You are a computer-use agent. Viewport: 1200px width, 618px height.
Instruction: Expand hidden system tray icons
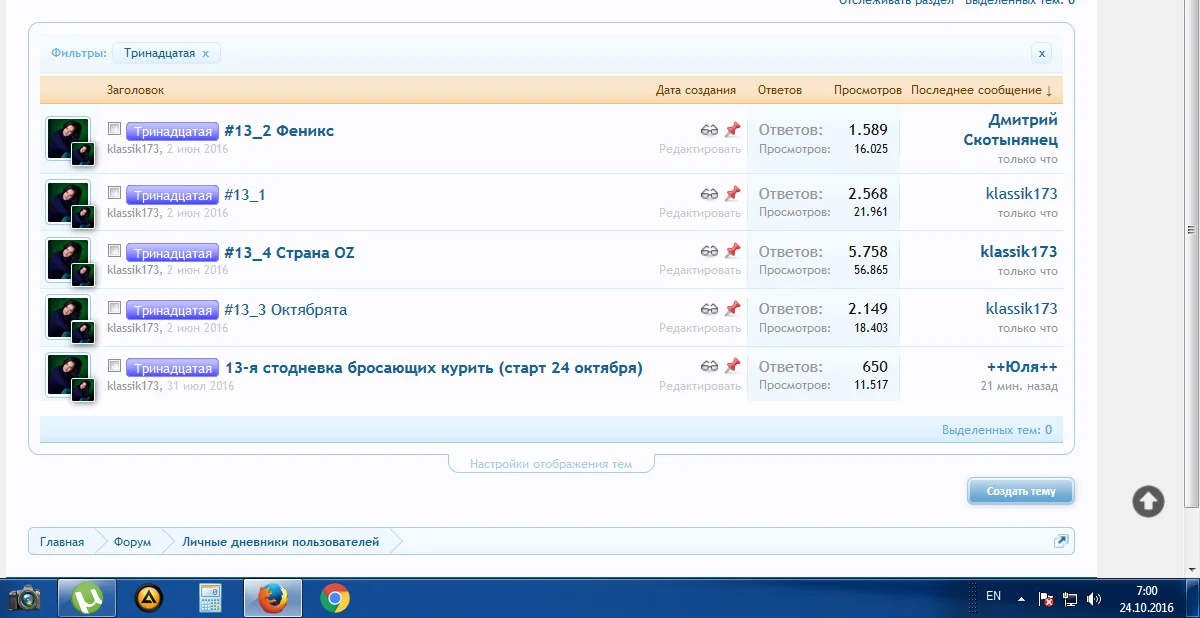(x=1020, y=597)
